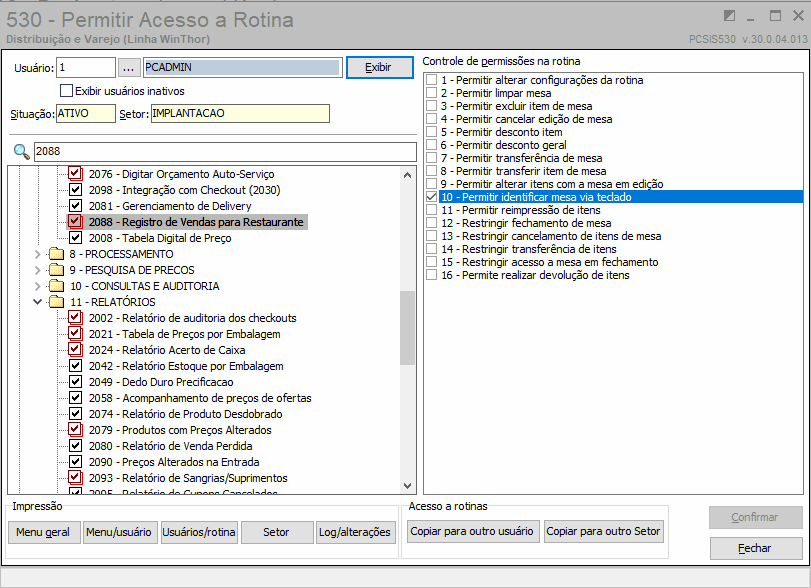The width and height of the screenshot is (811, 588).
Task: Collapse the 11 - RELATÓRIOS tree node
Action: 37,302
